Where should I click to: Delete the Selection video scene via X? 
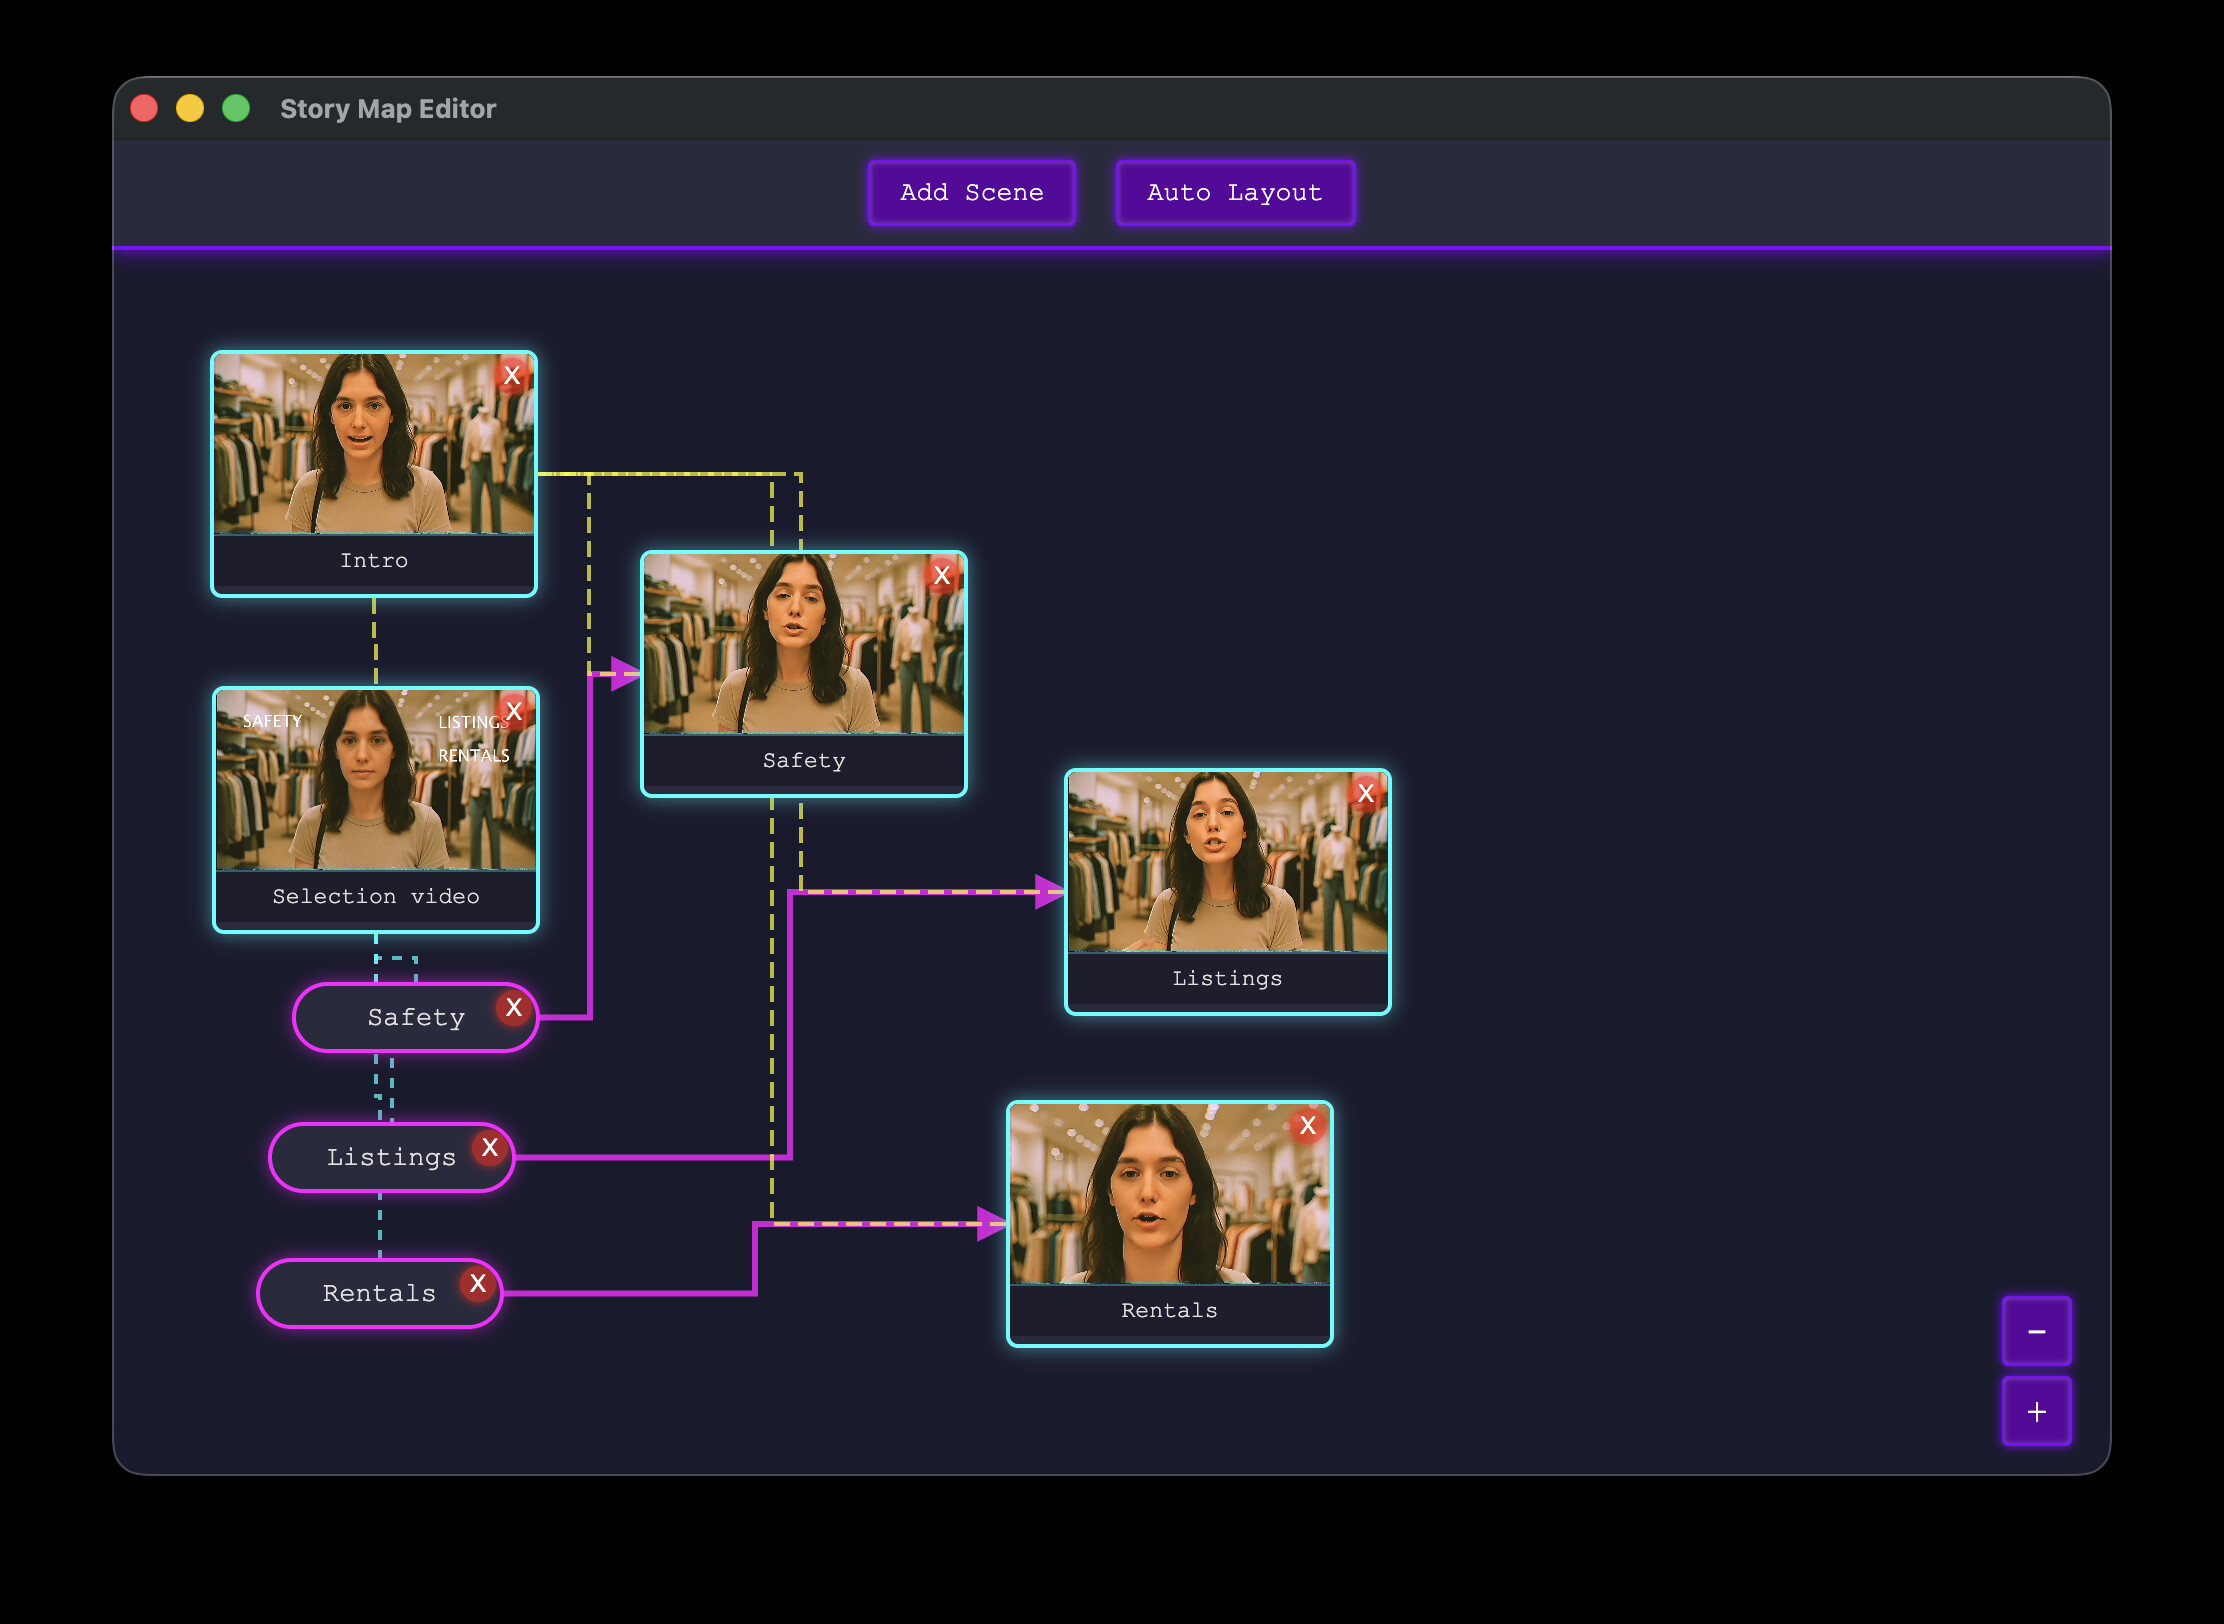click(514, 712)
